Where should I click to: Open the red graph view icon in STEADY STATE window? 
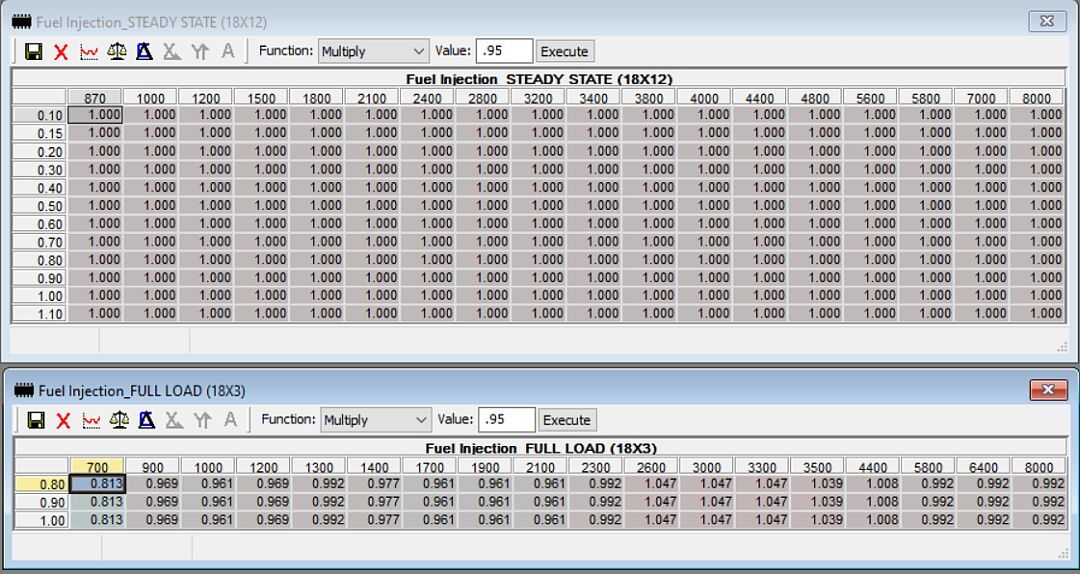89,52
